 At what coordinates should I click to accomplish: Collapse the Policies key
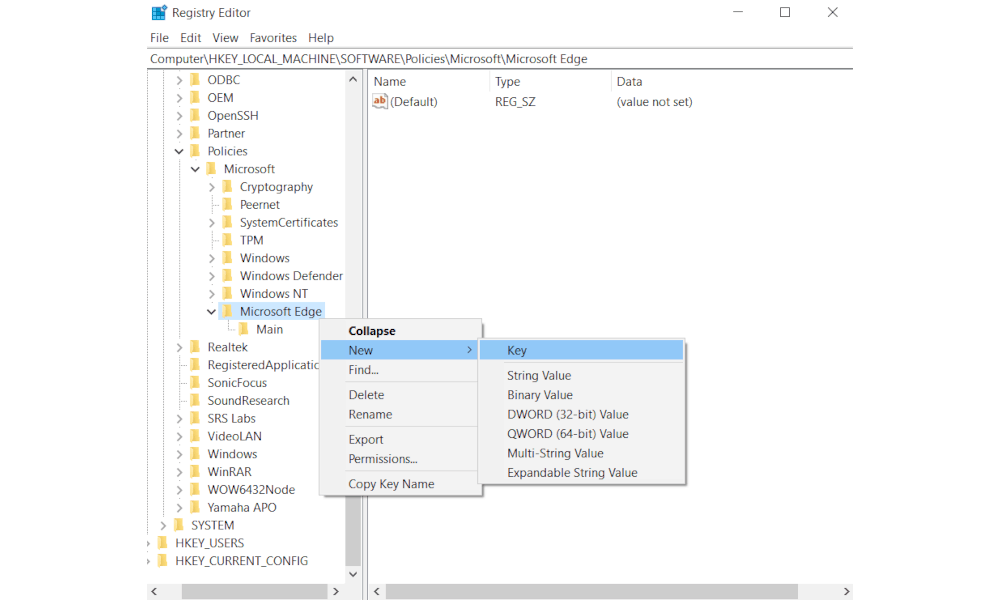179,151
